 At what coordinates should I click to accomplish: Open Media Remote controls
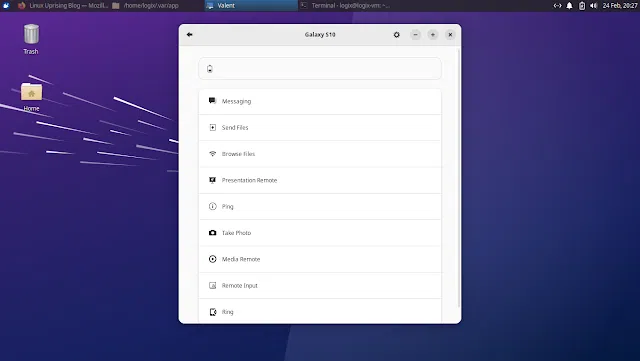click(320, 259)
